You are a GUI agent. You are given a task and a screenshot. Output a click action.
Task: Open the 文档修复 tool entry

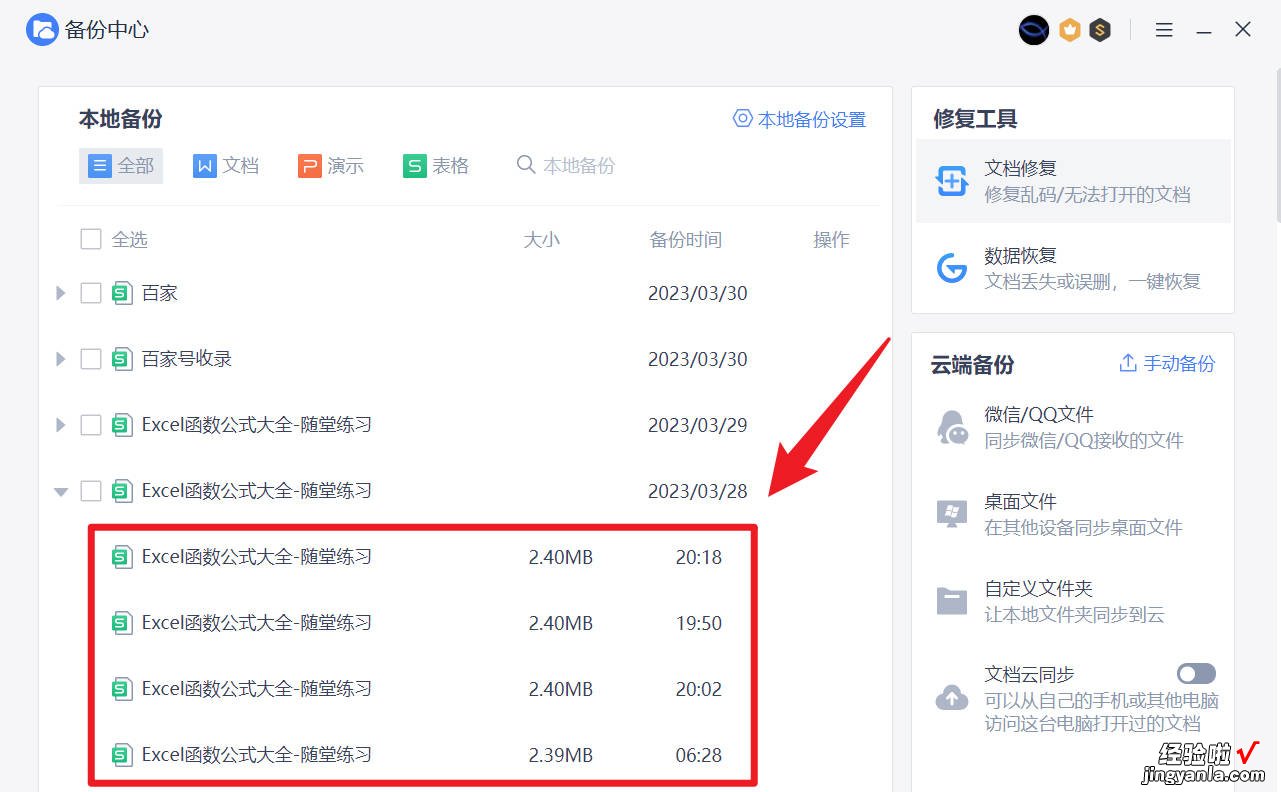[1073, 181]
